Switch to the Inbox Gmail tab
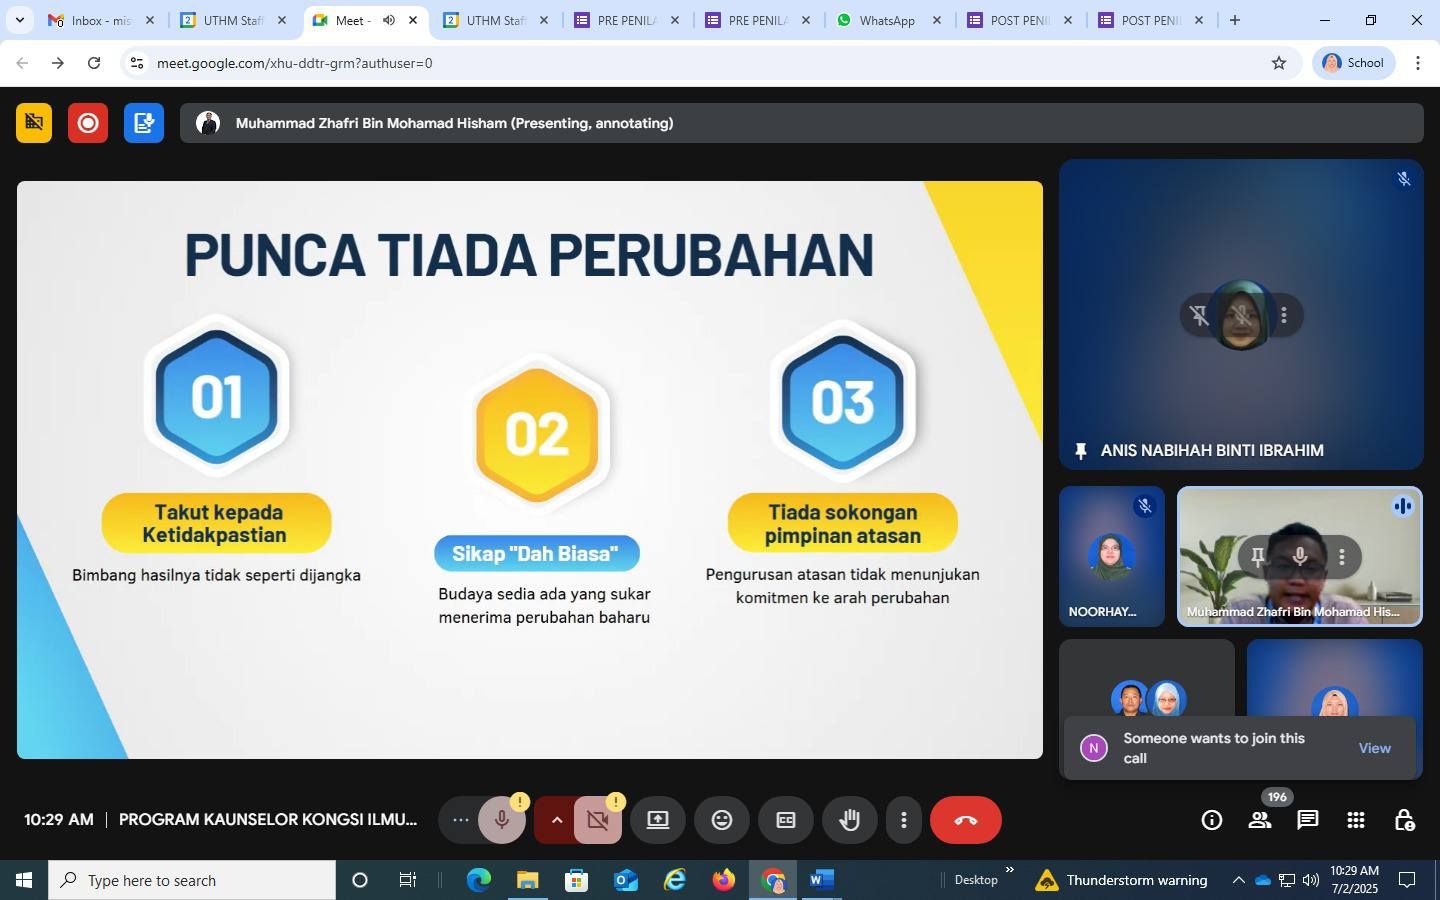Image resolution: width=1440 pixels, height=900 pixels. [x=100, y=20]
